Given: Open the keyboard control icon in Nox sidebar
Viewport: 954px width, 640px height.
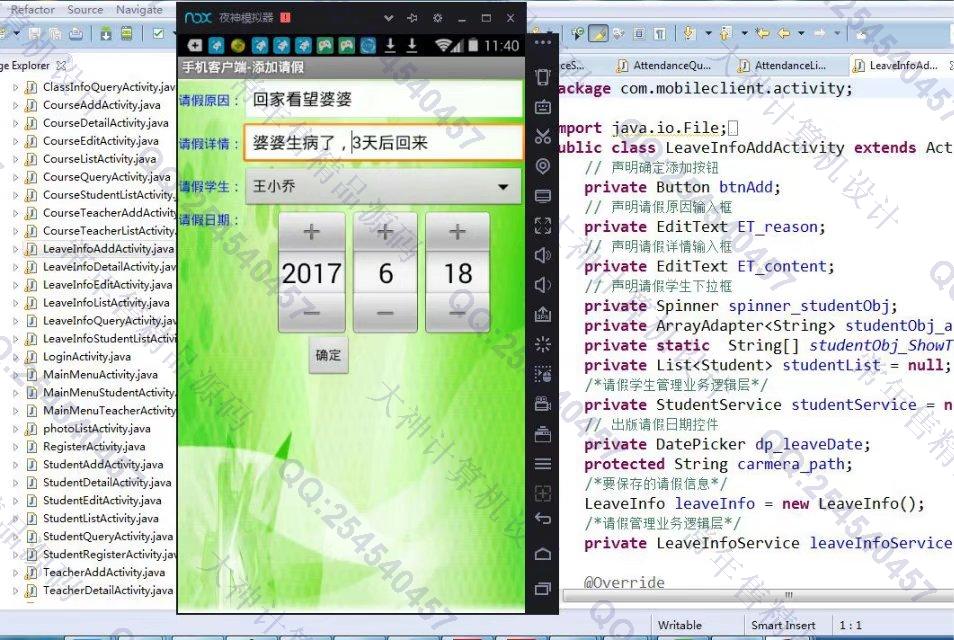Looking at the screenshot, I should tap(543, 107).
